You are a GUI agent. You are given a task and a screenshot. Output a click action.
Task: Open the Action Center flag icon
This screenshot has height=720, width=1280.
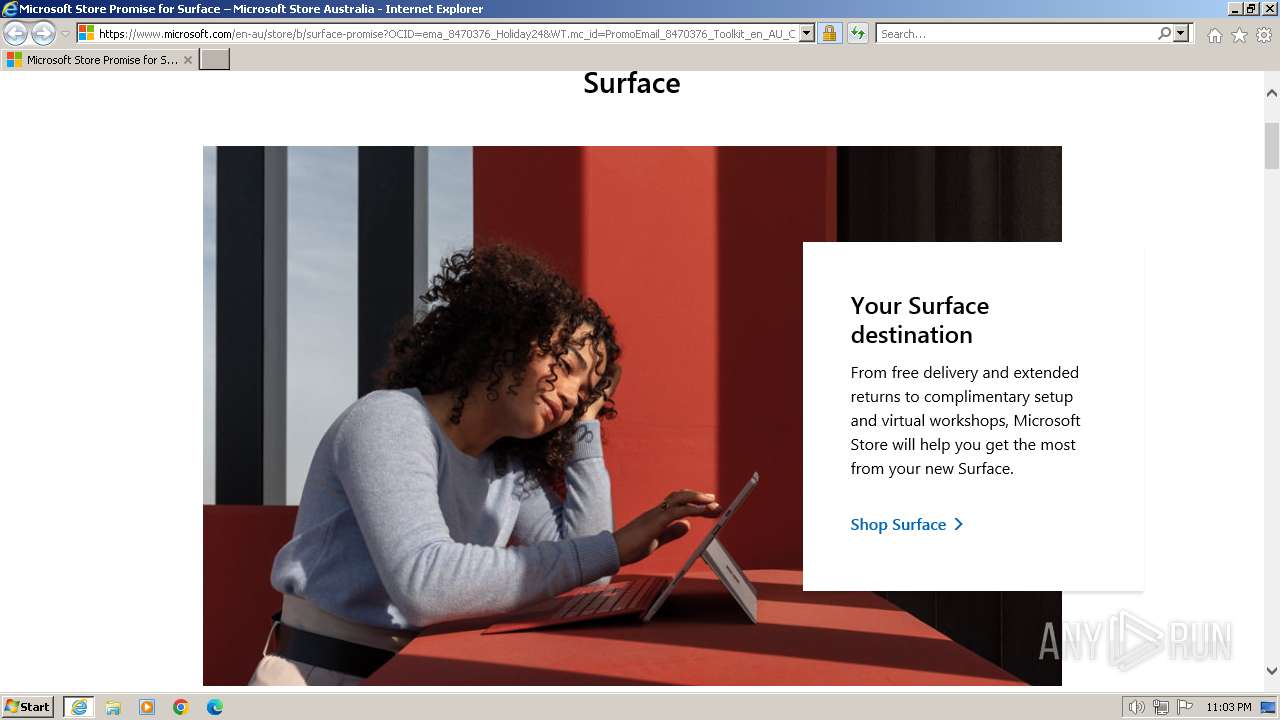[1185, 707]
